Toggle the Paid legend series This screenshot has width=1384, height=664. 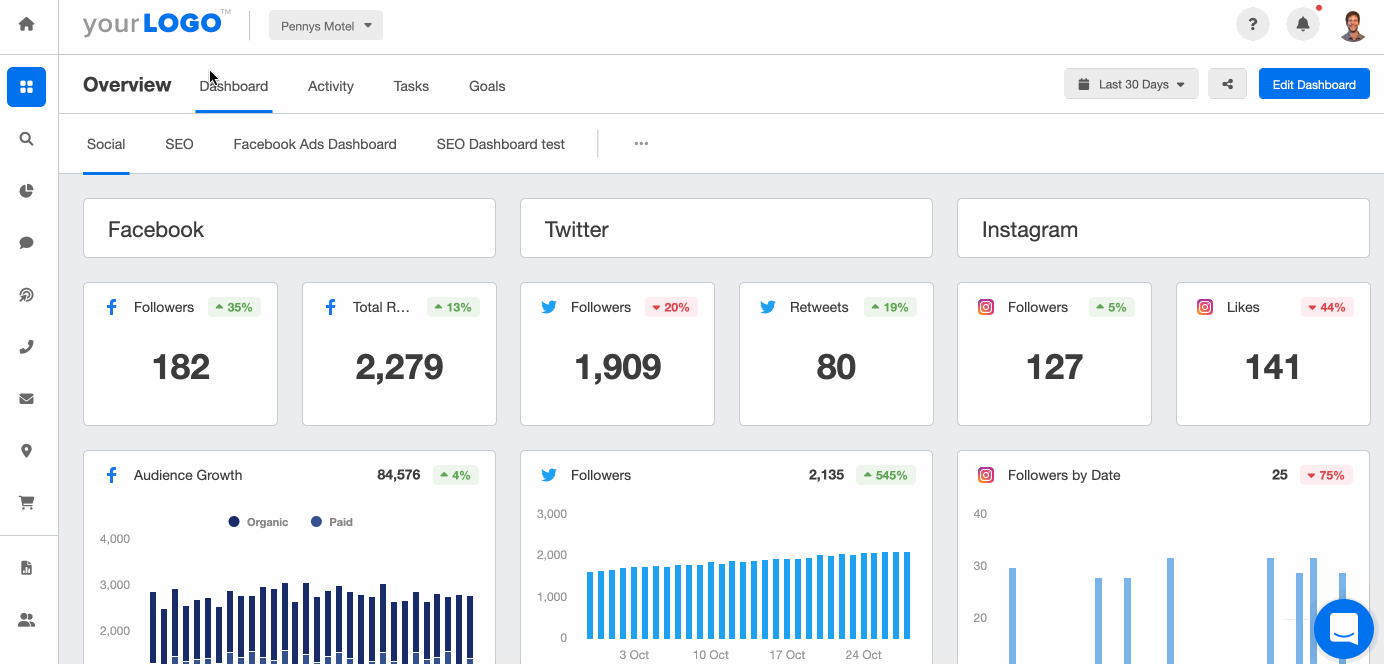click(331, 522)
